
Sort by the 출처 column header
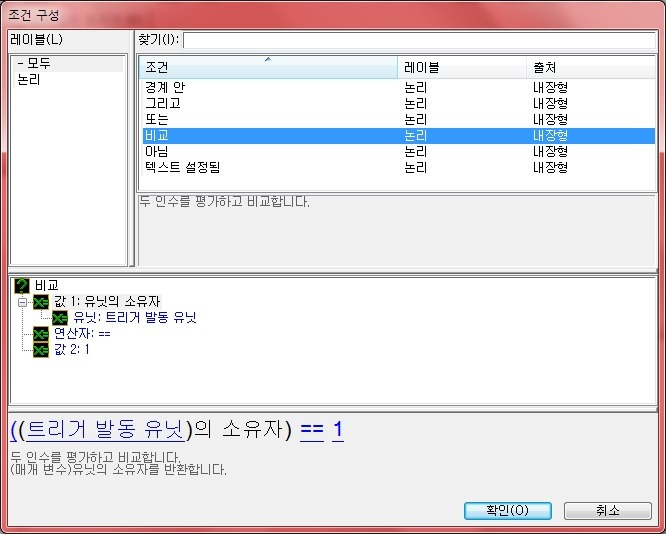pyautogui.click(x=591, y=67)
